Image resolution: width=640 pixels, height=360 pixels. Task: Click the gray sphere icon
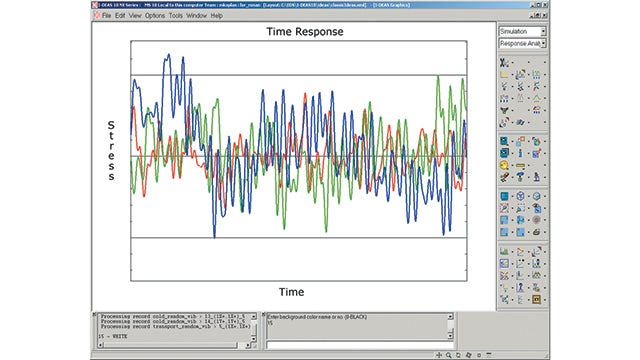pyautogui.click(x=536, y=220)
